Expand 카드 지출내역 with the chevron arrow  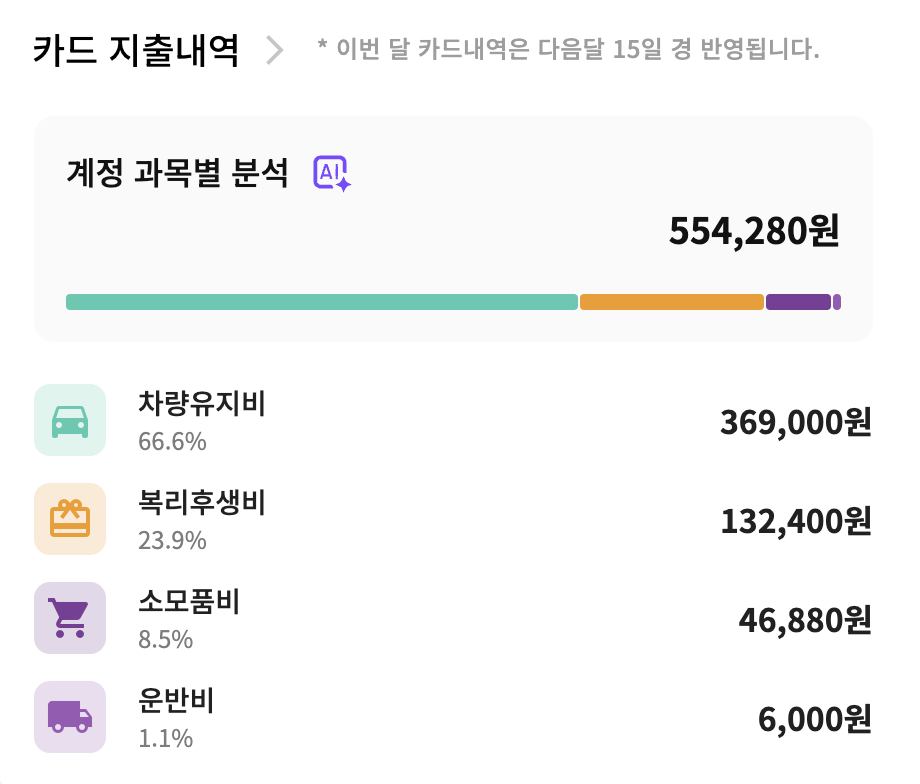coord(275,49)
